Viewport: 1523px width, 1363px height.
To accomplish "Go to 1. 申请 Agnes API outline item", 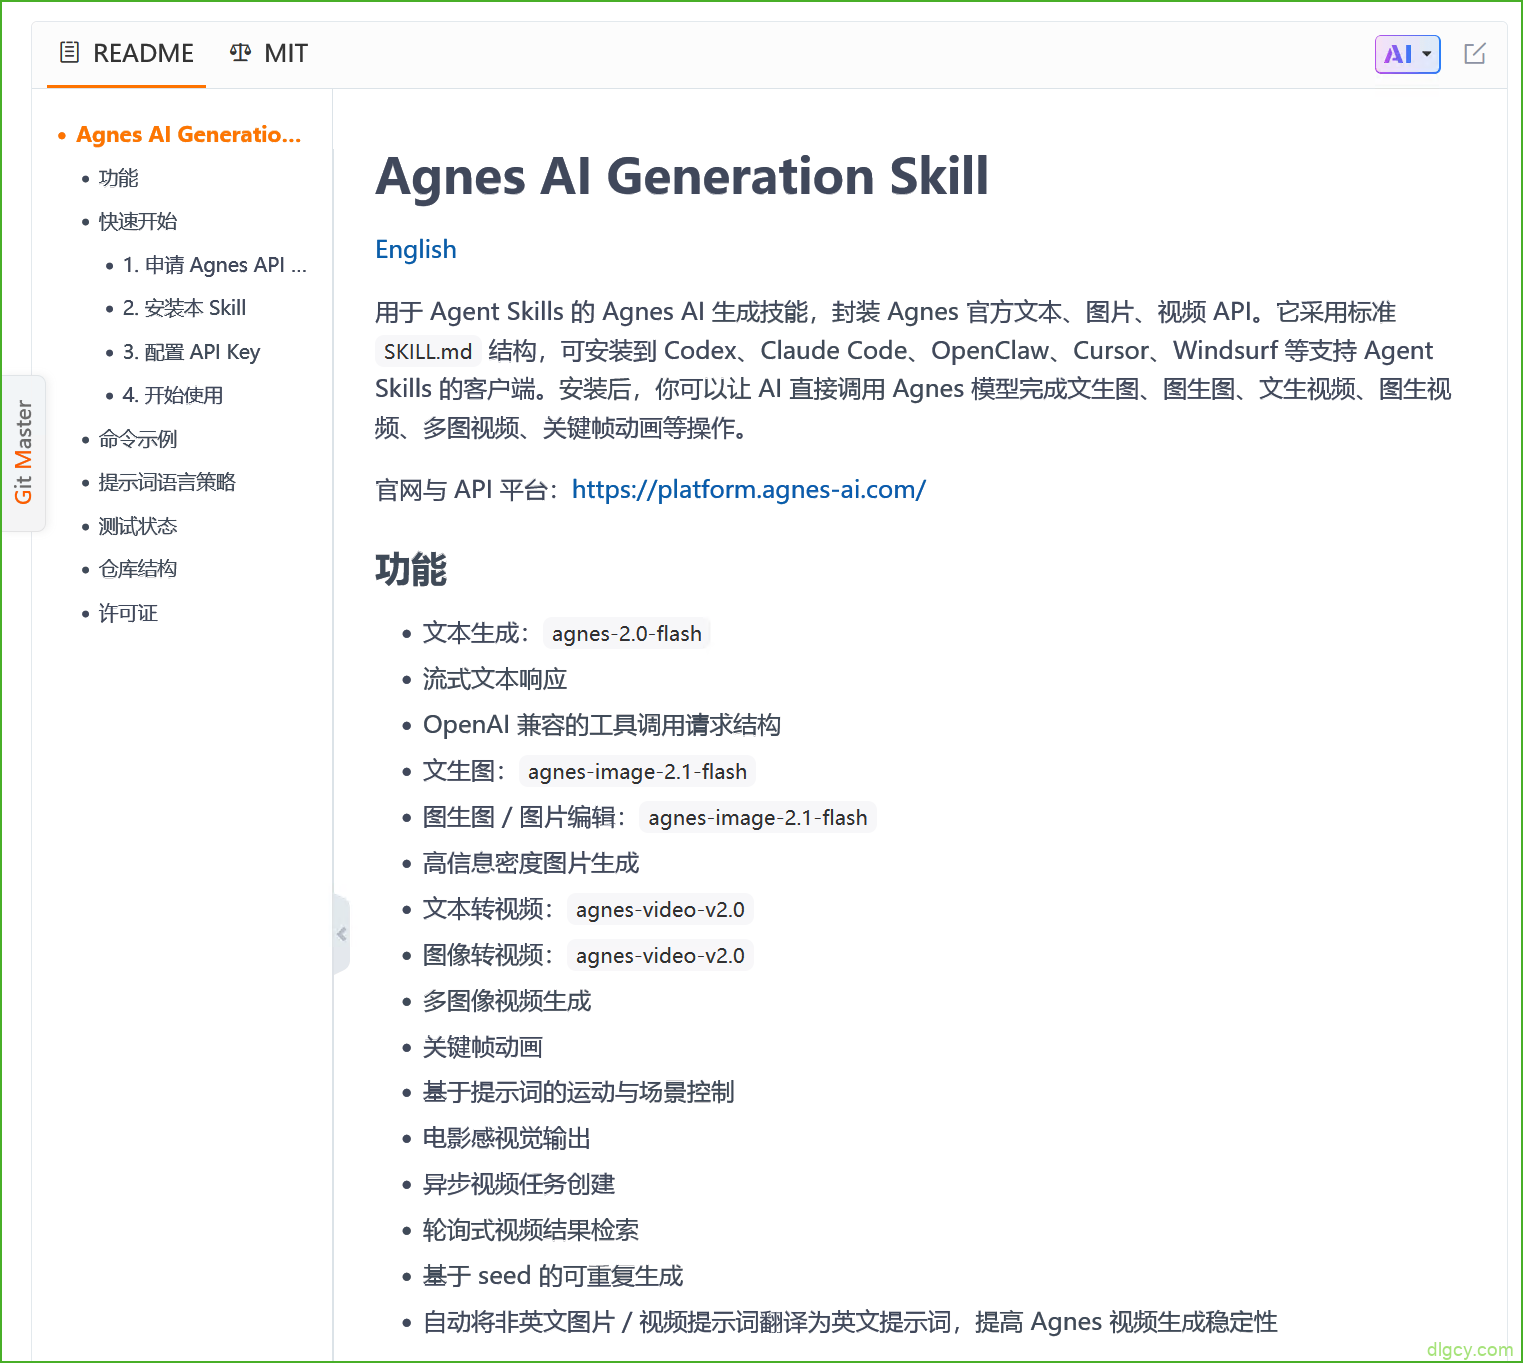I will [x=214, y=265].
